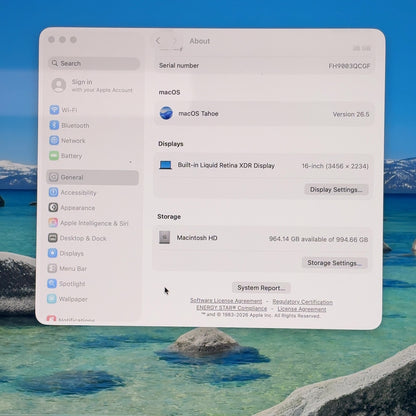Click the macOS Tahoe logo icon
Image resolution: width=416 pixels, height=416 pixels.
(166, 113)
